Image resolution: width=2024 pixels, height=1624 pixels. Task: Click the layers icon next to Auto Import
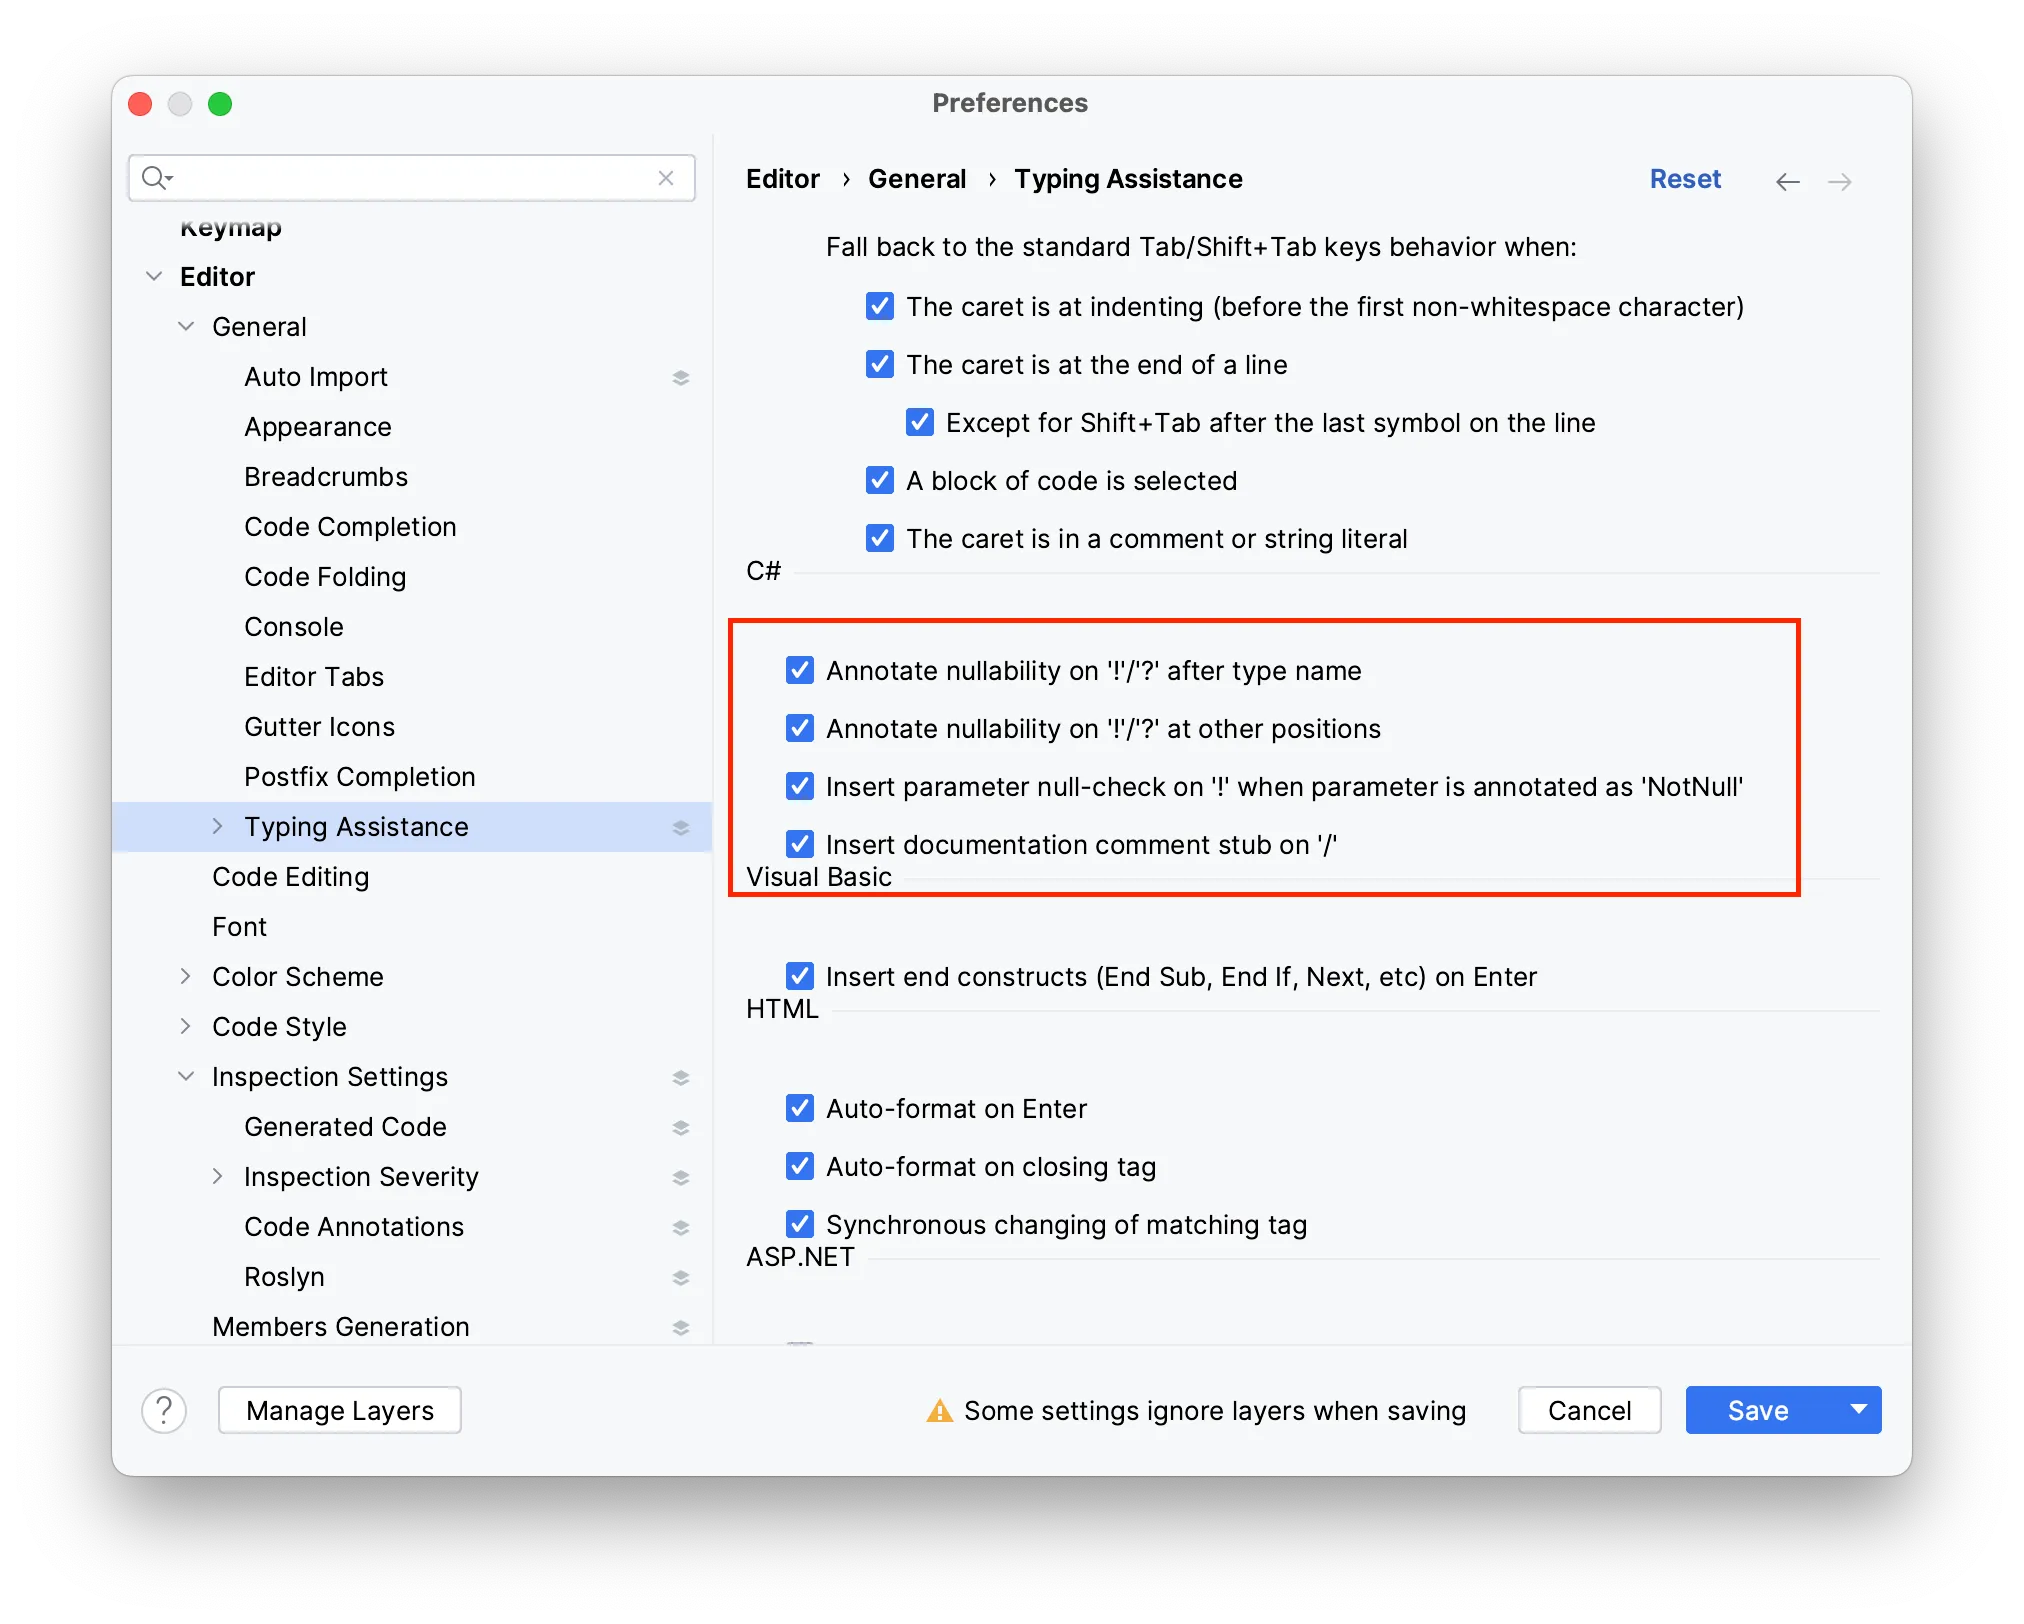[x=681, y=377]
